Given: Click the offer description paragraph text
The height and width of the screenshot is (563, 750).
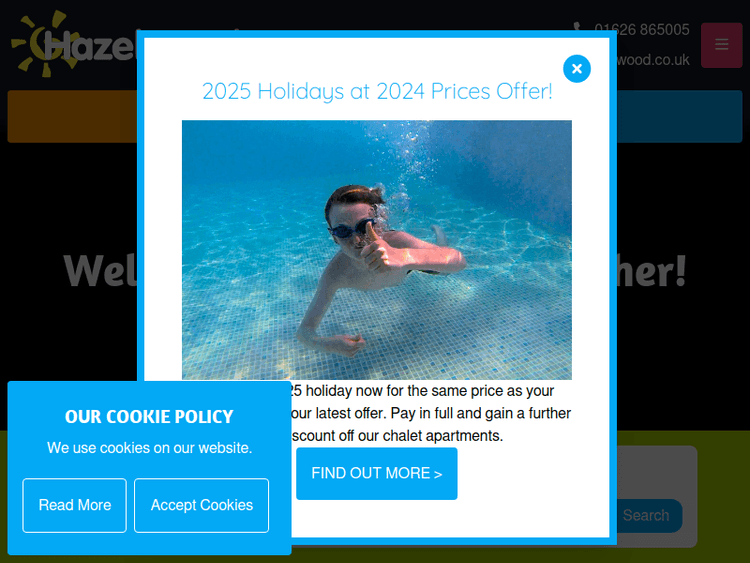Looking at the screenshot, I should [x=430, y=413].
